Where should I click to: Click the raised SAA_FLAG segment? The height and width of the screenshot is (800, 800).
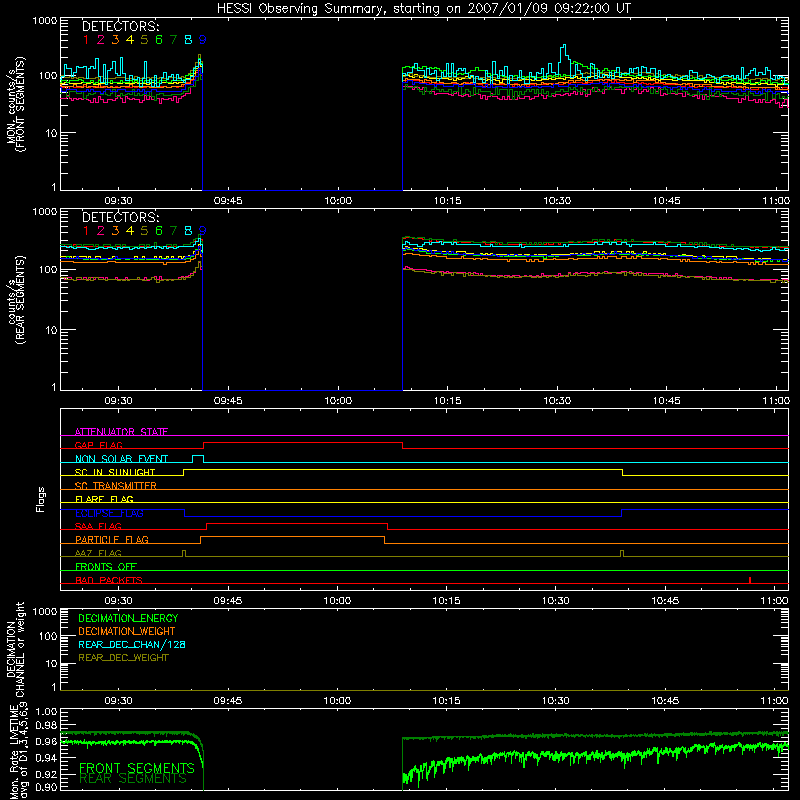tap(297, 524)
